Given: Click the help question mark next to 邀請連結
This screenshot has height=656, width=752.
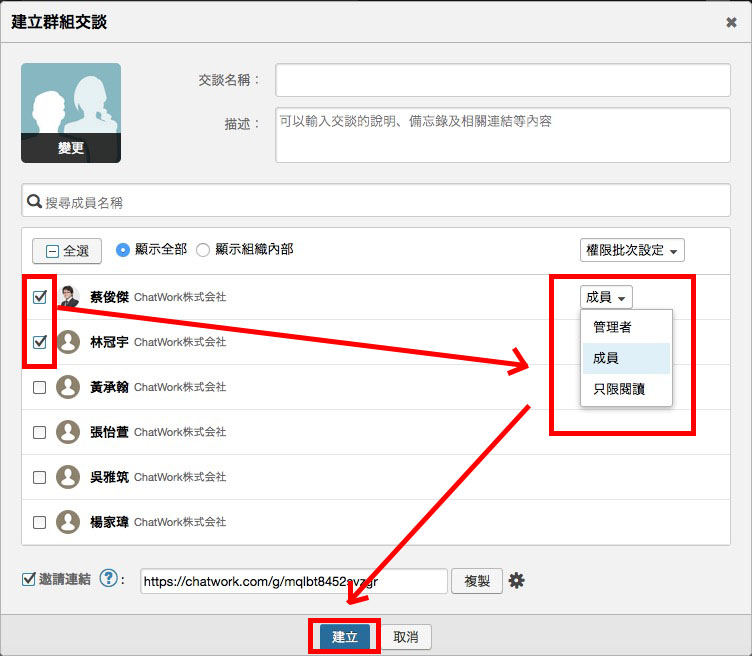Looking at the screenshot, I should (109, 580).
